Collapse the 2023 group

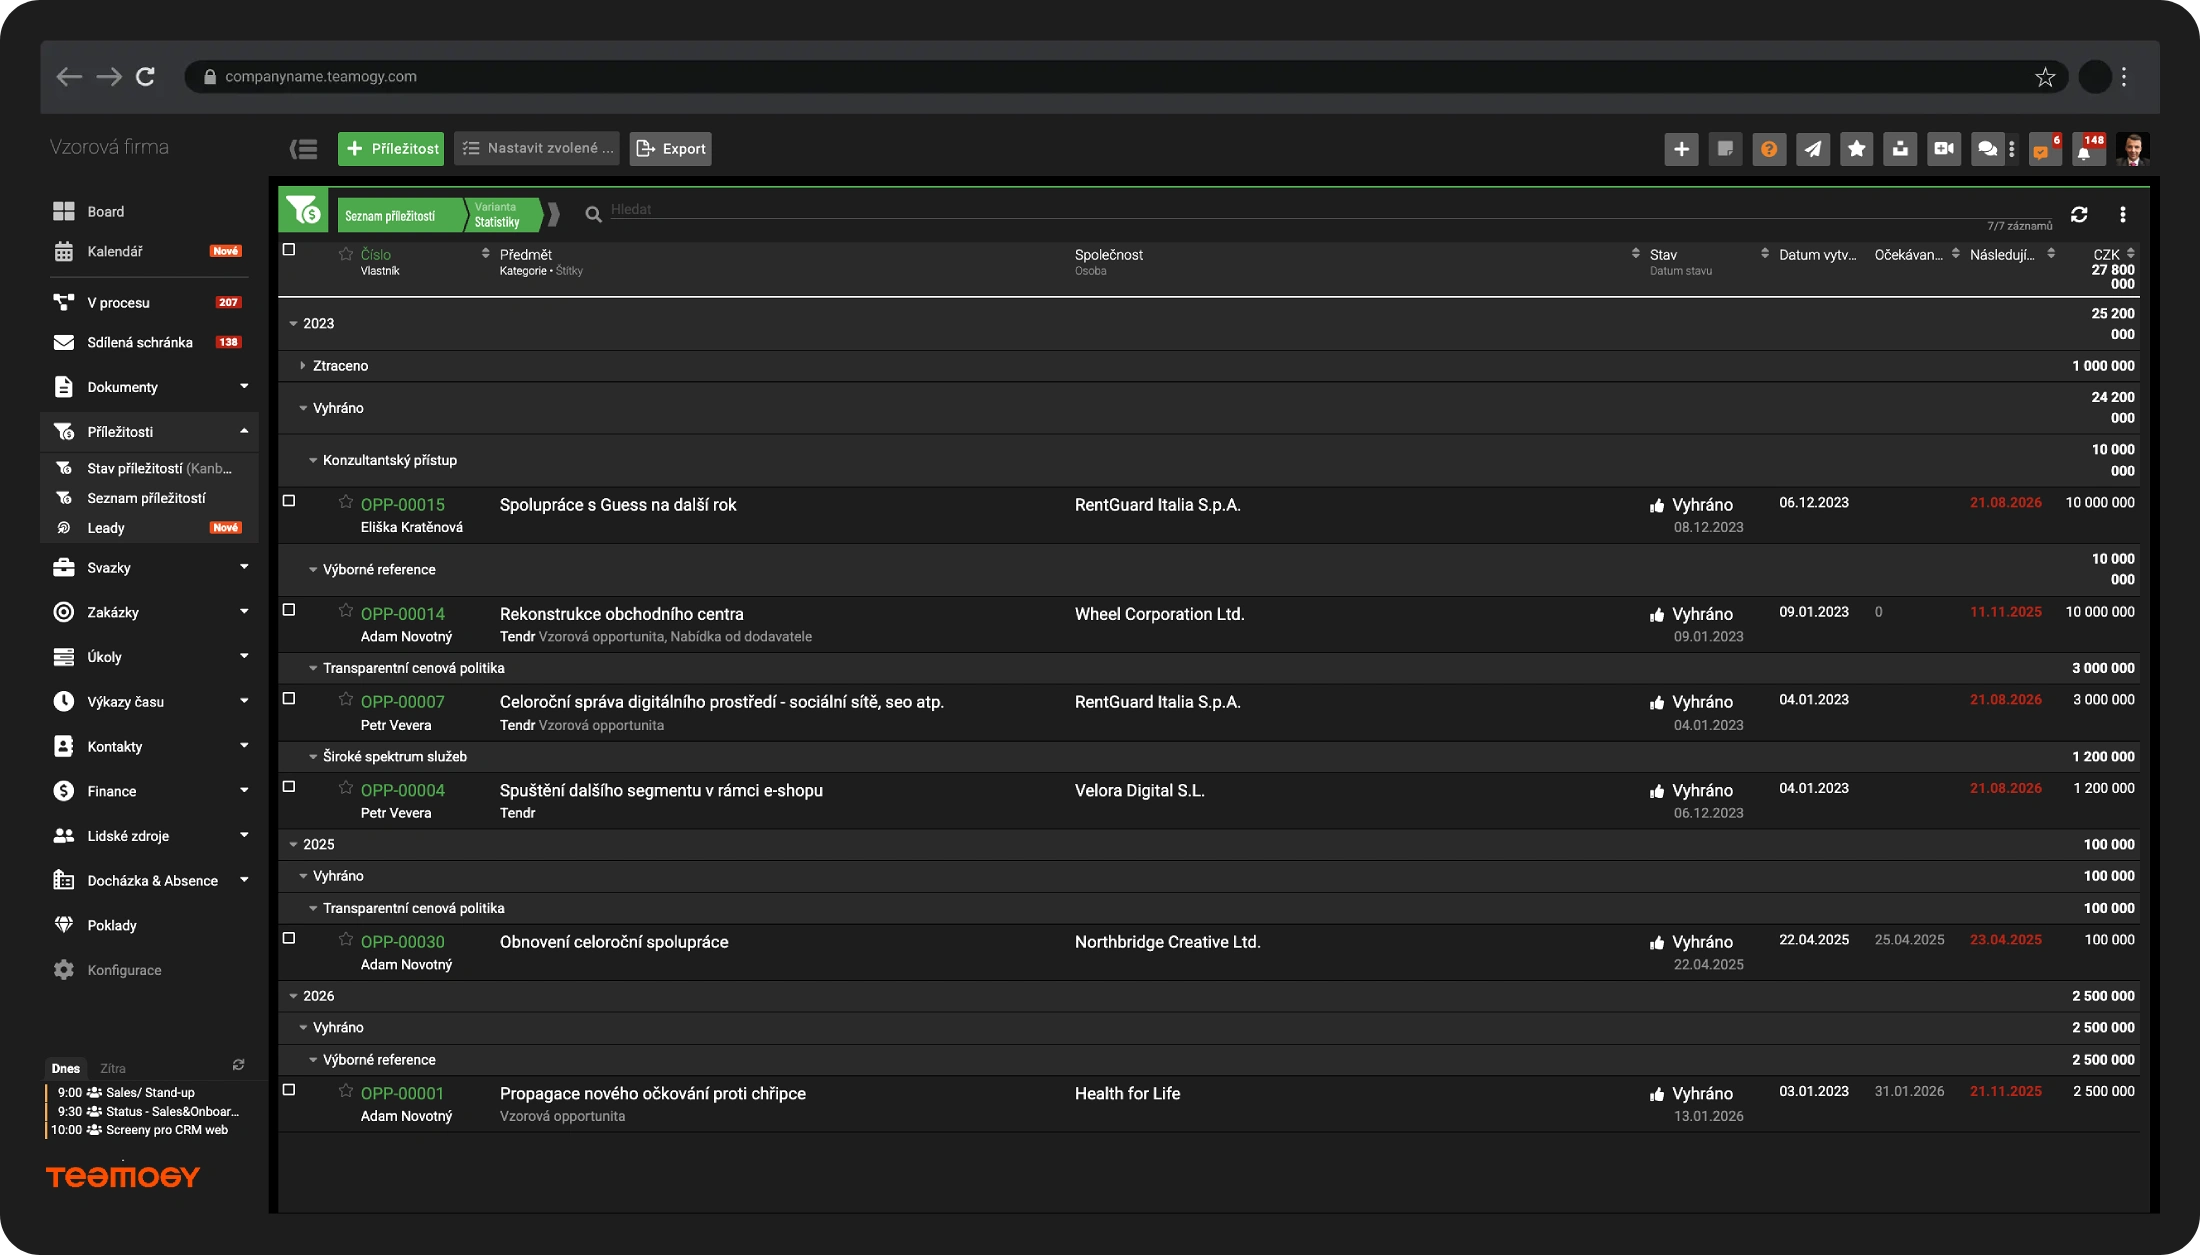coord(293,324)
